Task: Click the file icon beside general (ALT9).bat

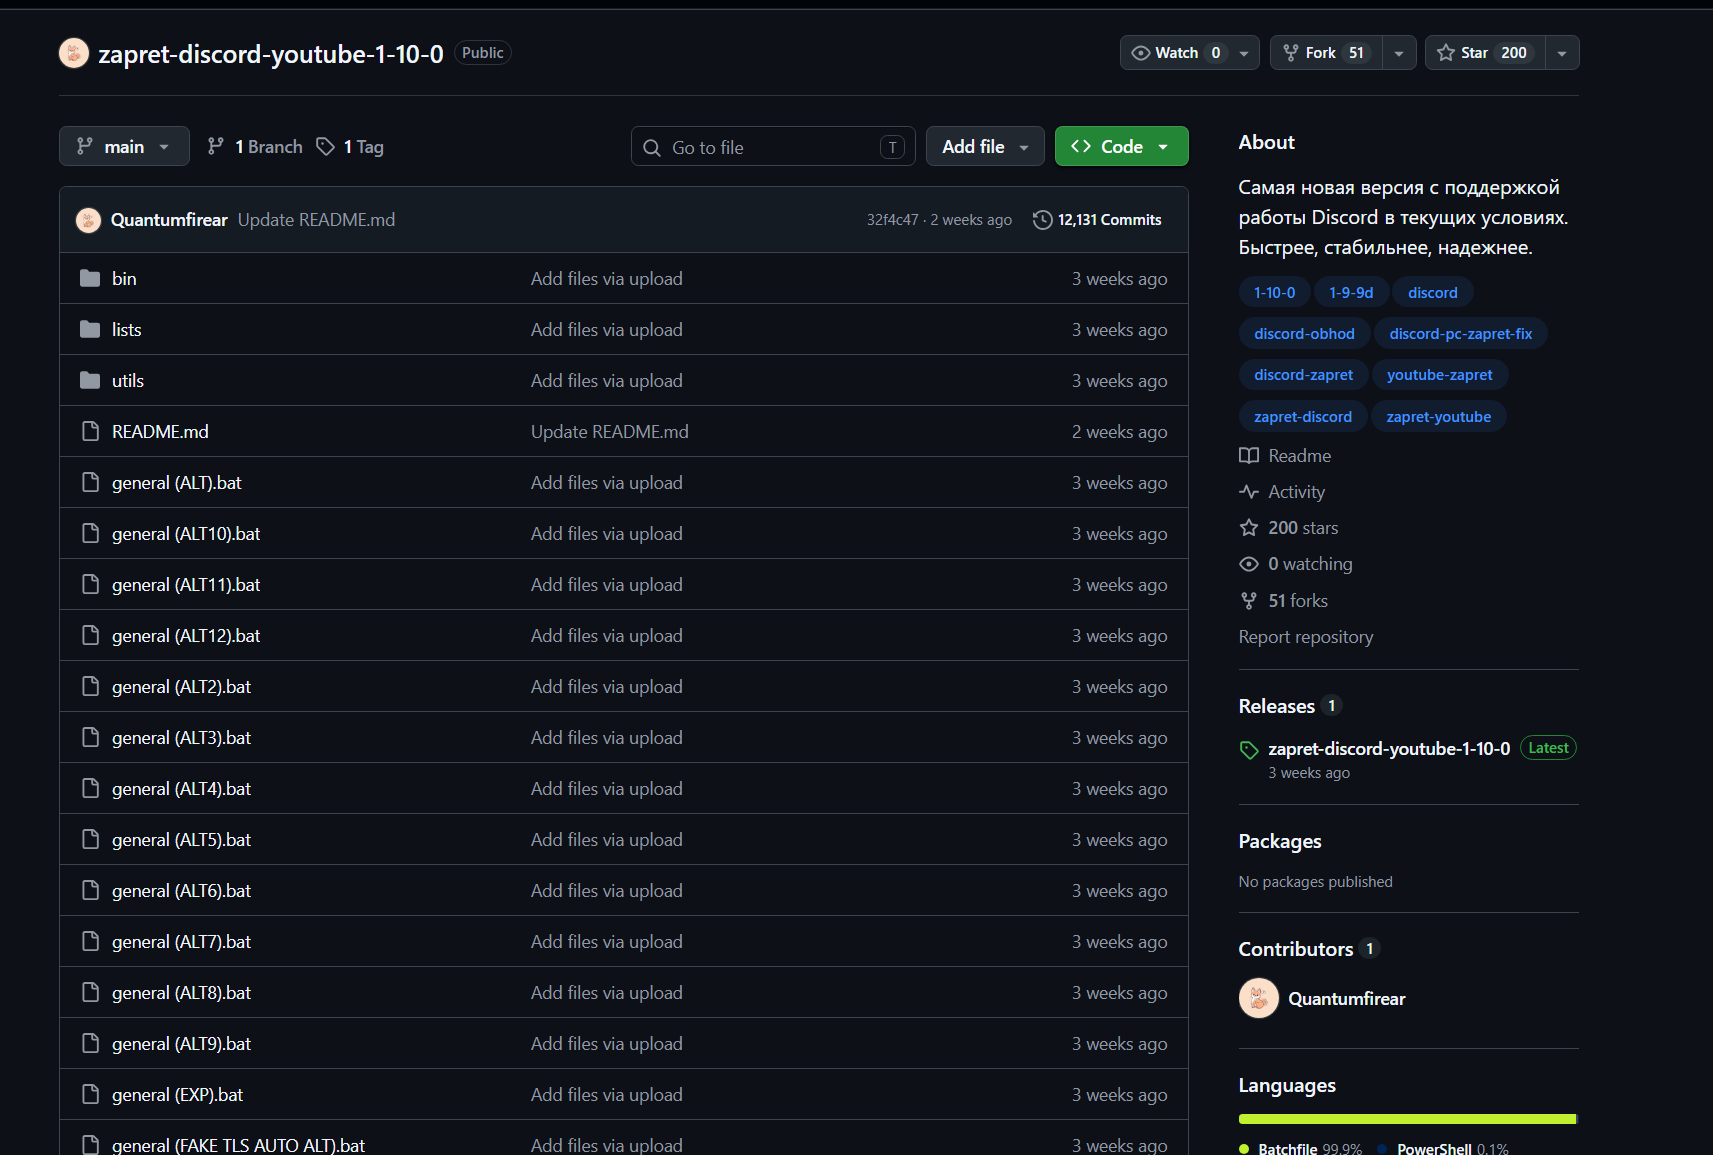Action: (90, 1044)
